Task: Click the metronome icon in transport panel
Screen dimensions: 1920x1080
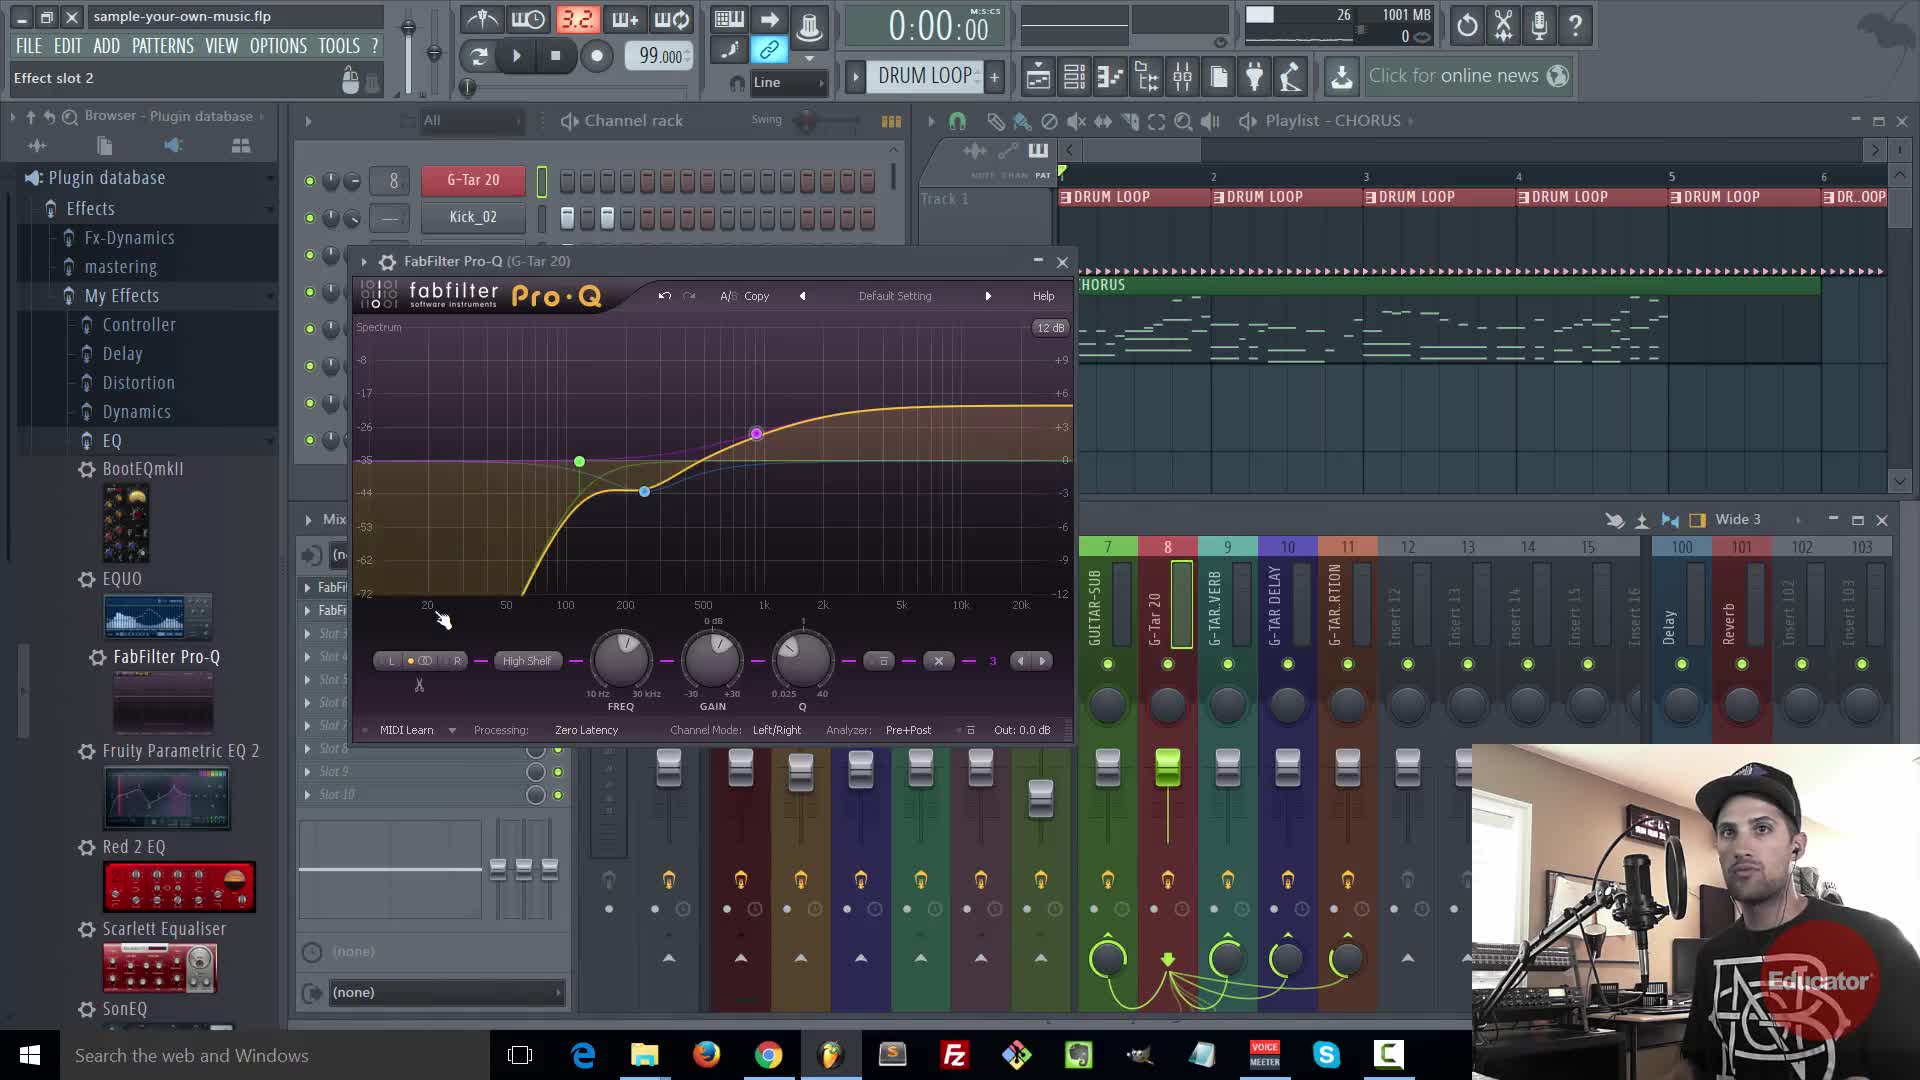Action: (483, 20)
